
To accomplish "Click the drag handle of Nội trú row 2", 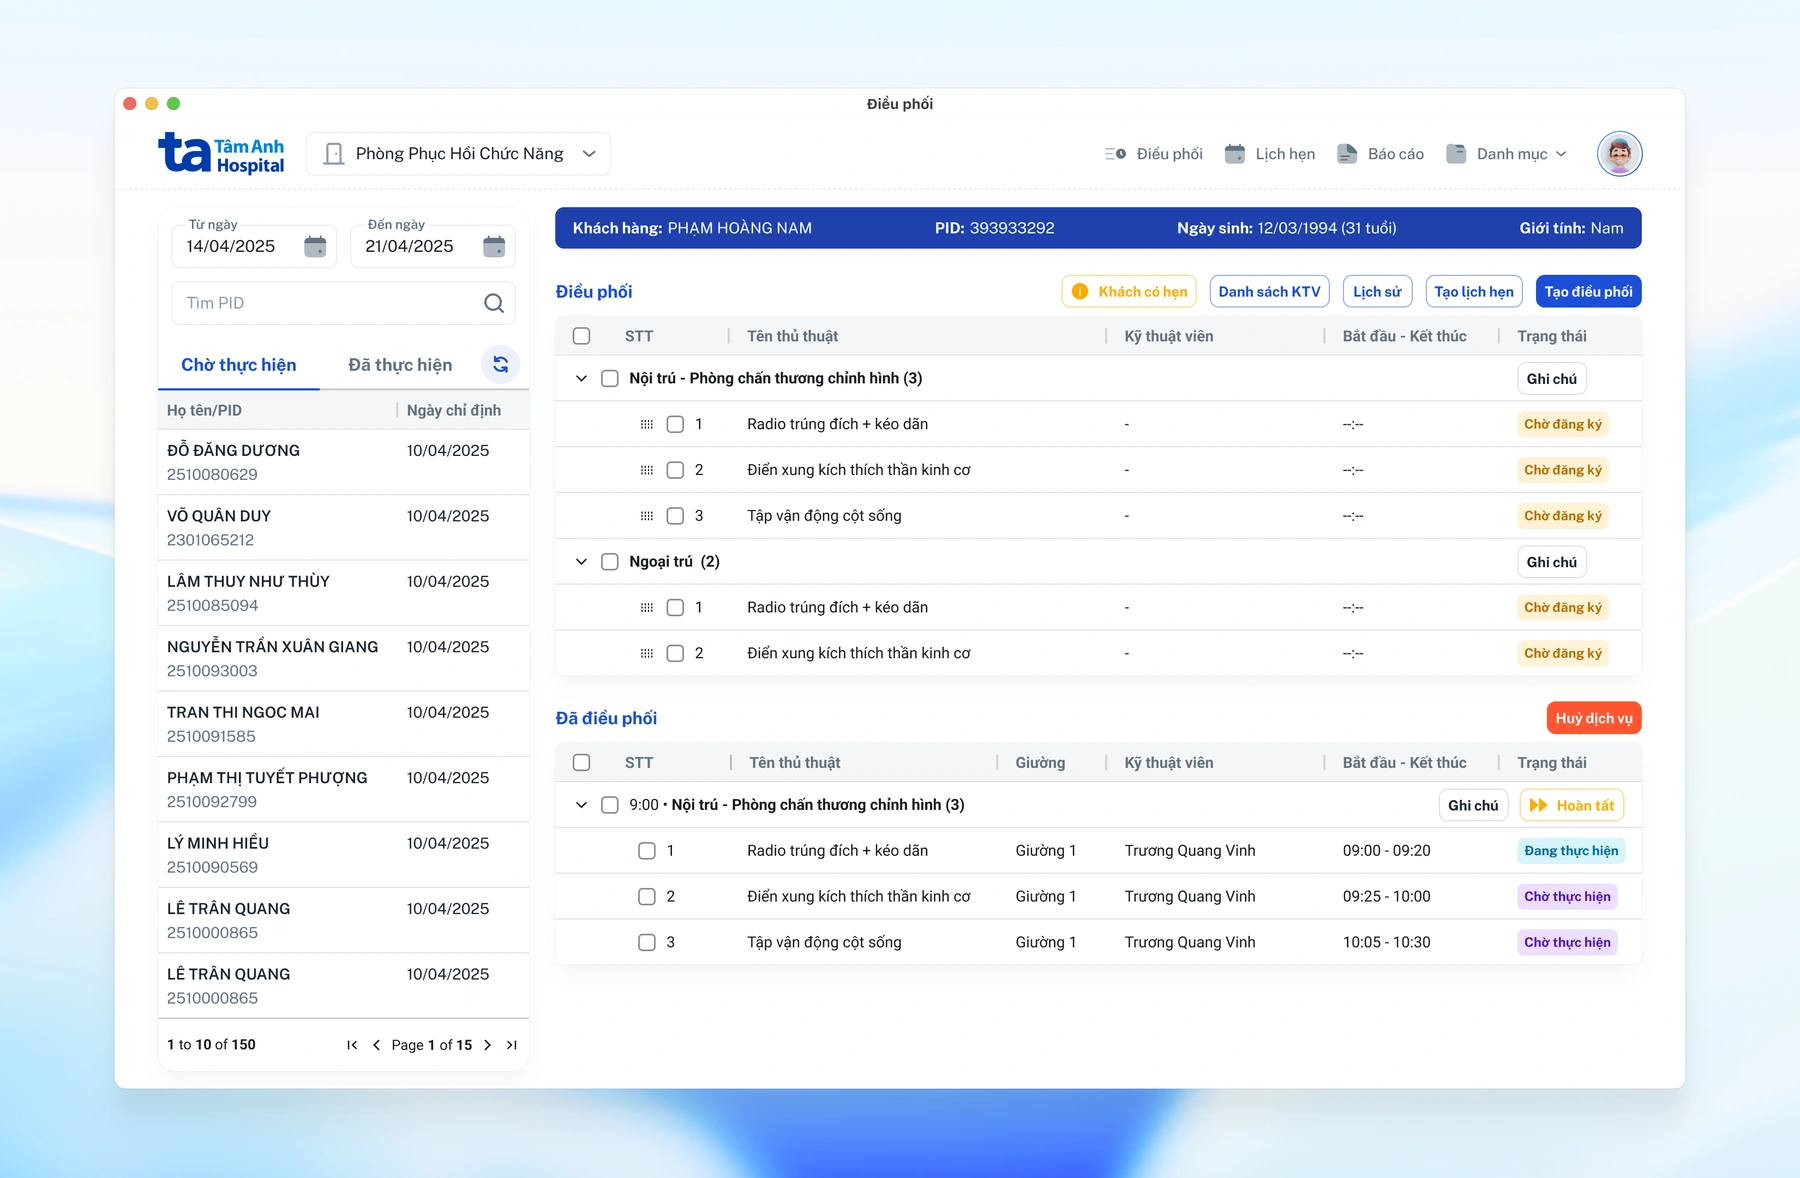I will point(647,470).
